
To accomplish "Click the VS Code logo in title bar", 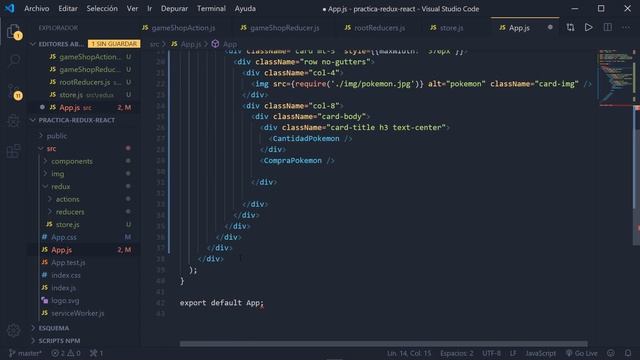I will pyautogui.click(x=10, y=8).
